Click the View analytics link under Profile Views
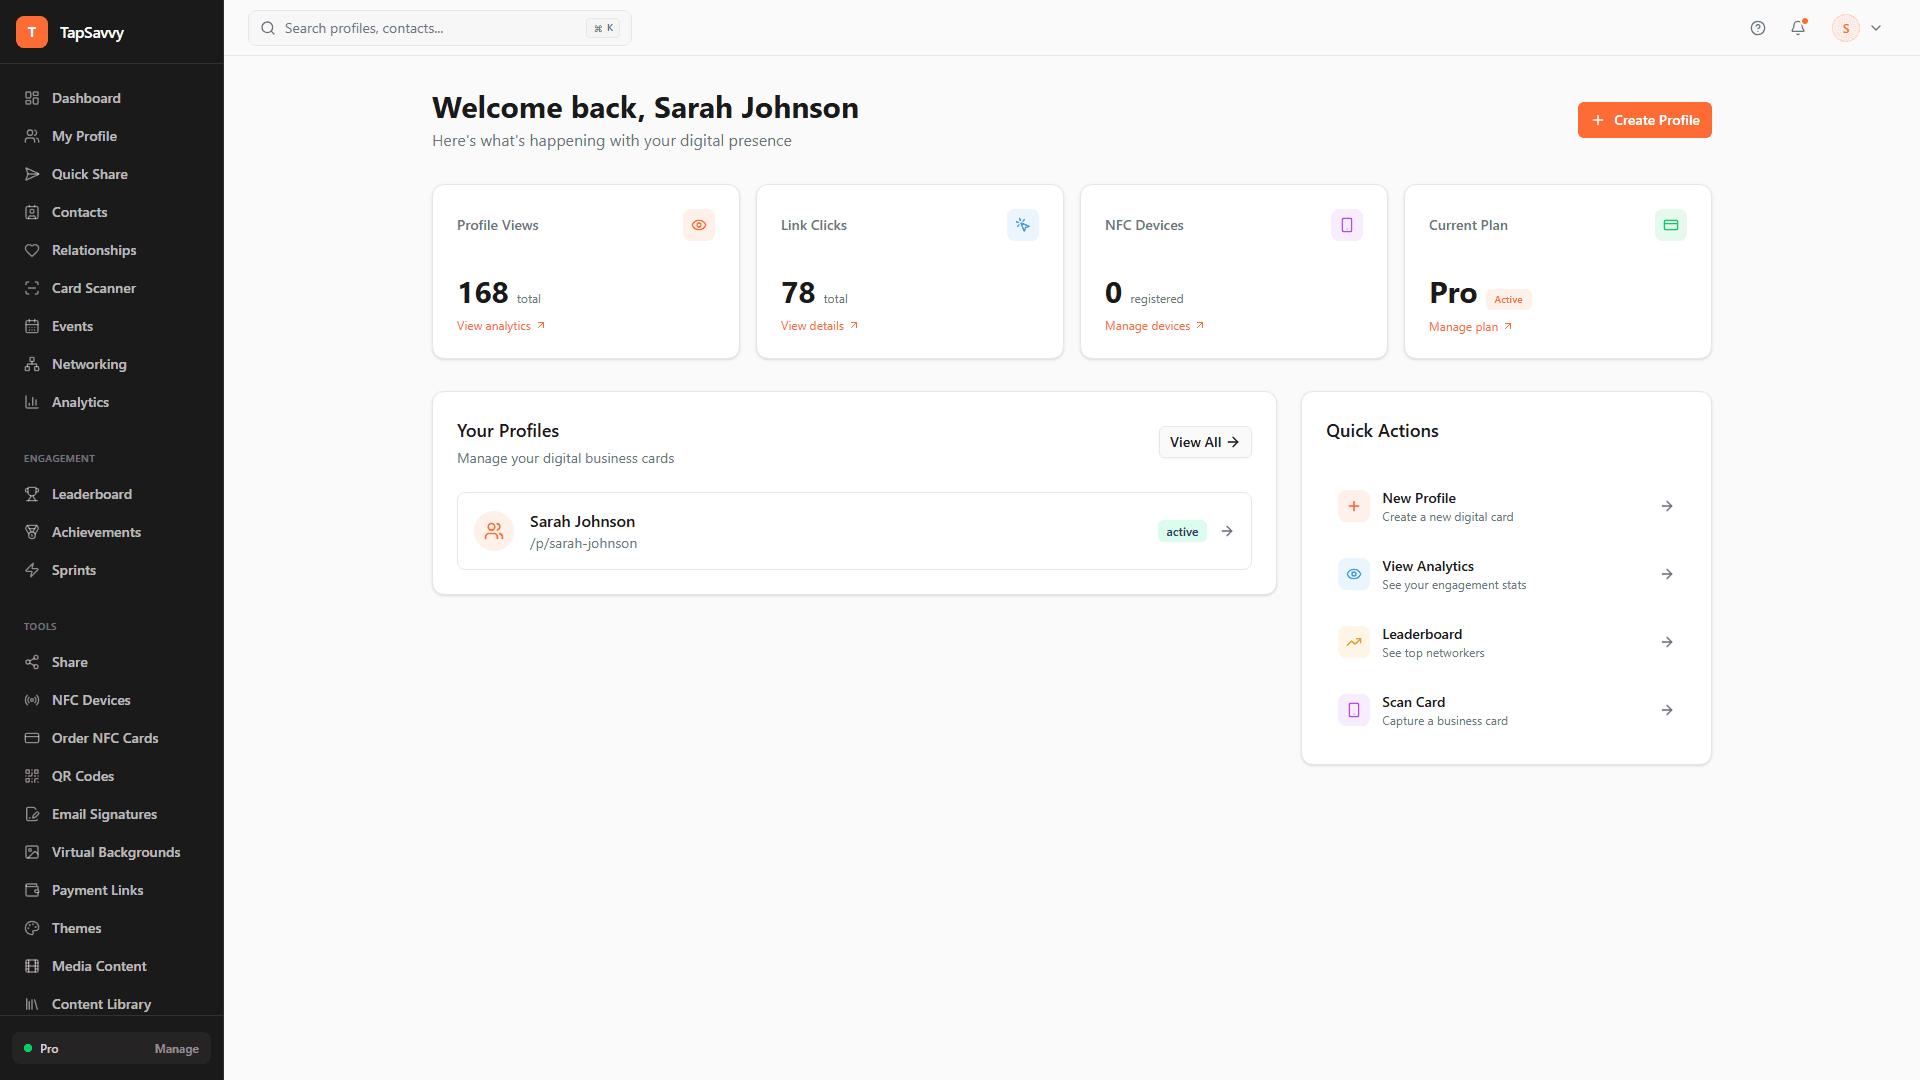The height and width of the screenshot is (1080, 1920). (x=494, y=325)
